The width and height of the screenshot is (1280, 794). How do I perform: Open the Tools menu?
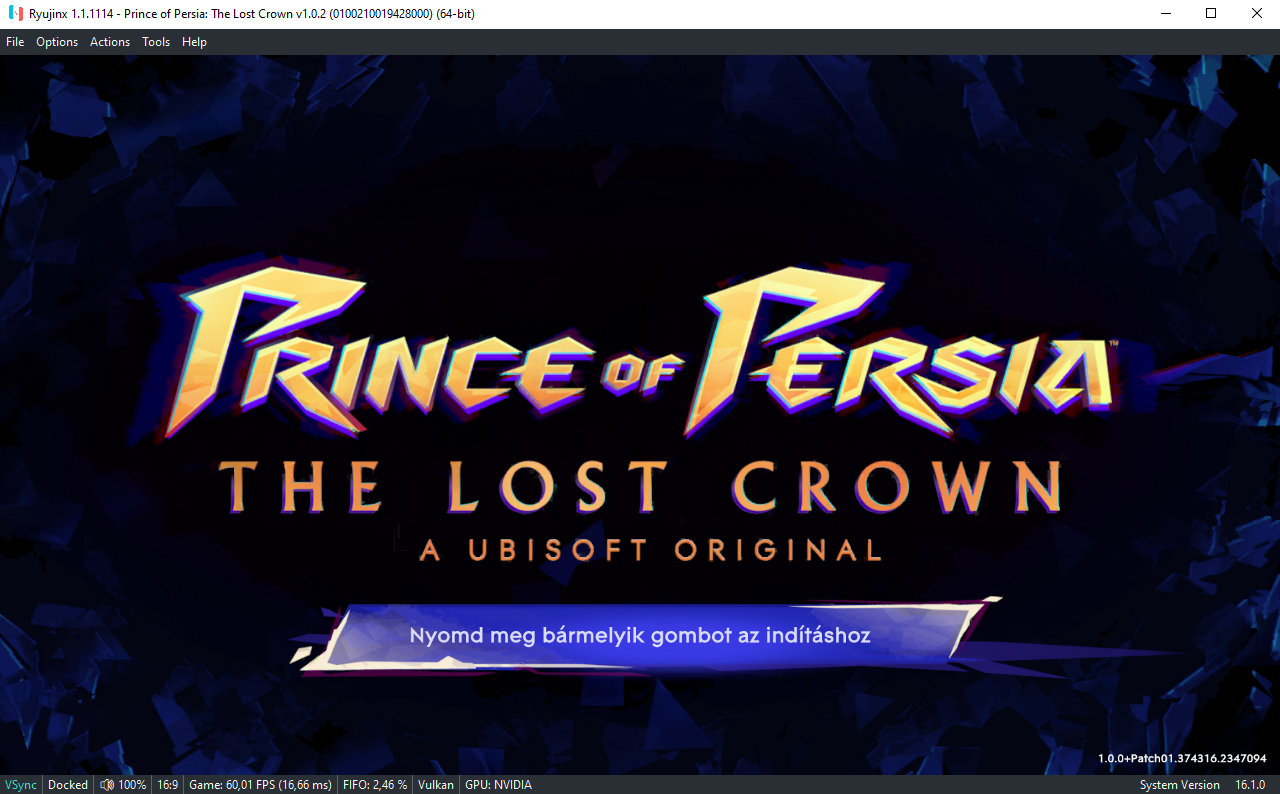point(156,42)
